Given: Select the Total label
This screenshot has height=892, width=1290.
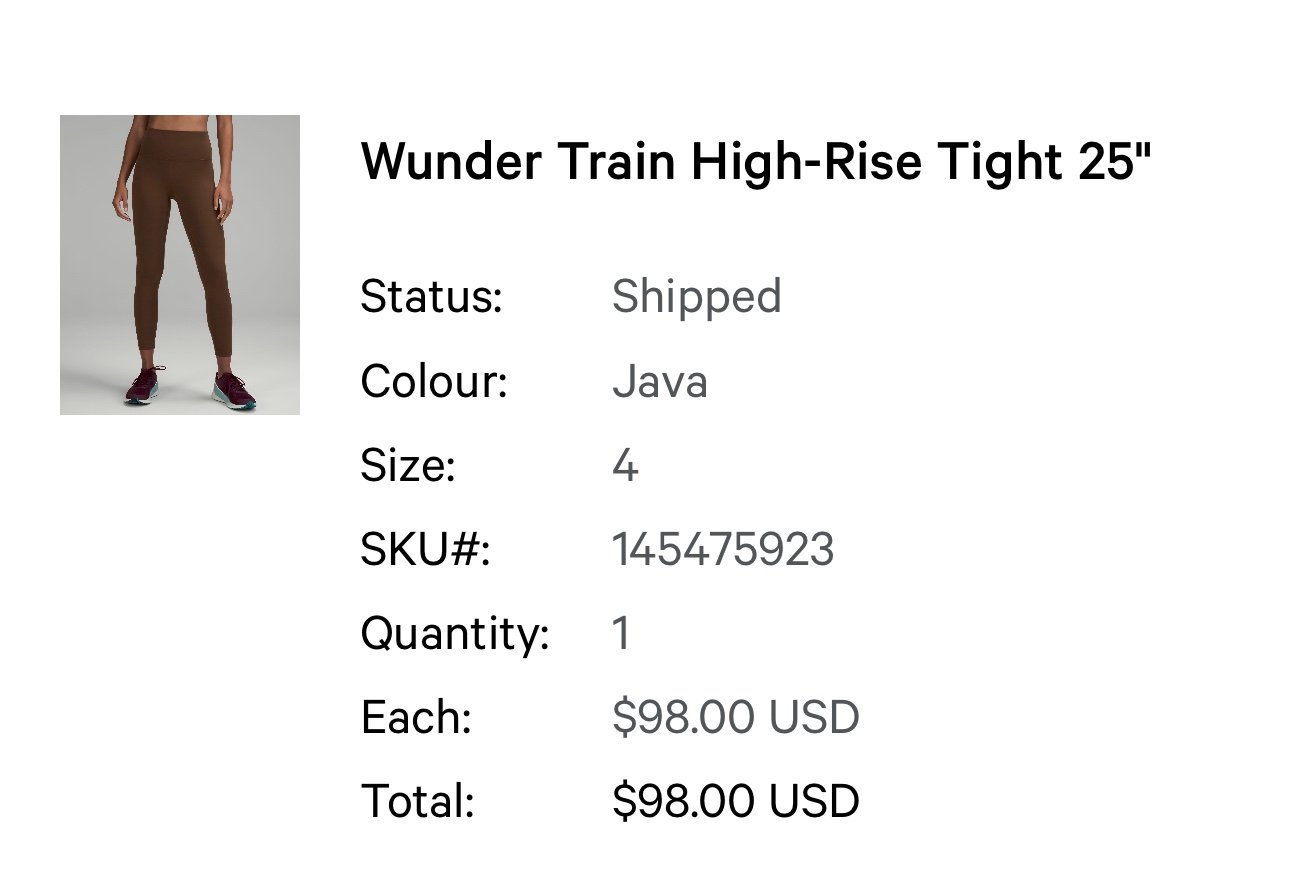Looking at the screenshot, I should (417, 802).
